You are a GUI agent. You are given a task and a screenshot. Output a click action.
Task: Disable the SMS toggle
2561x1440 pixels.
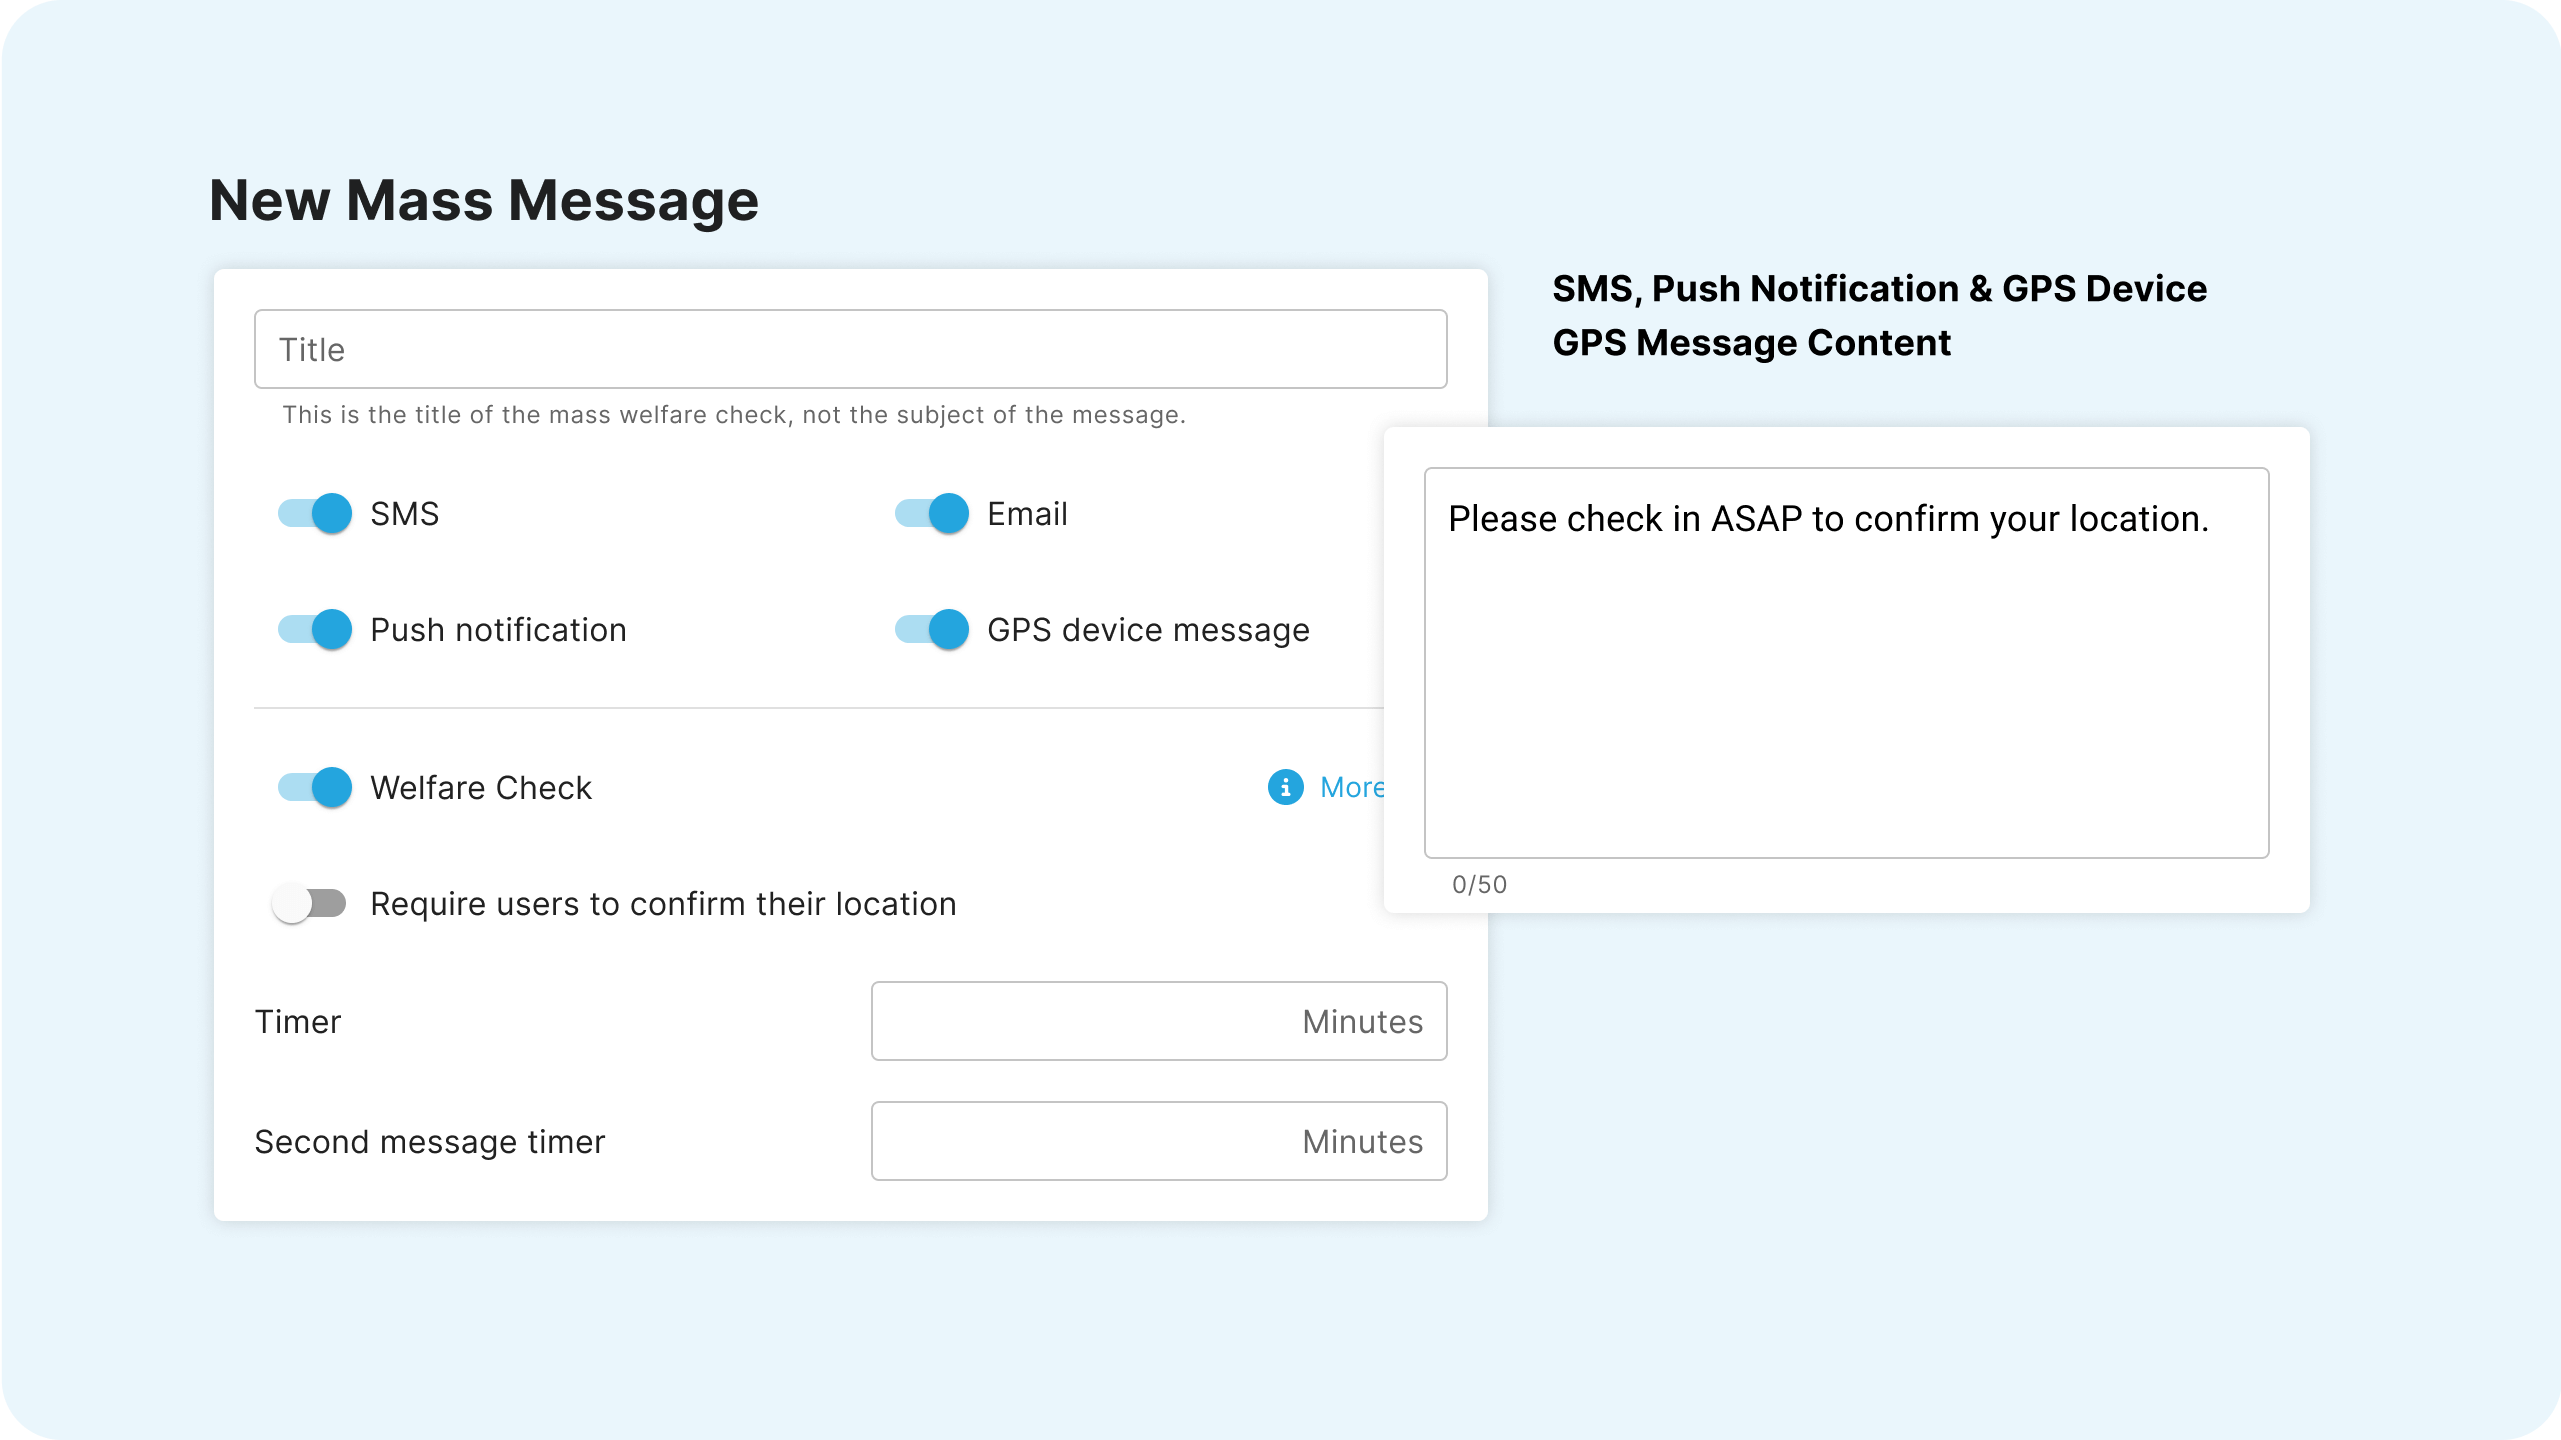pos(315,514)
